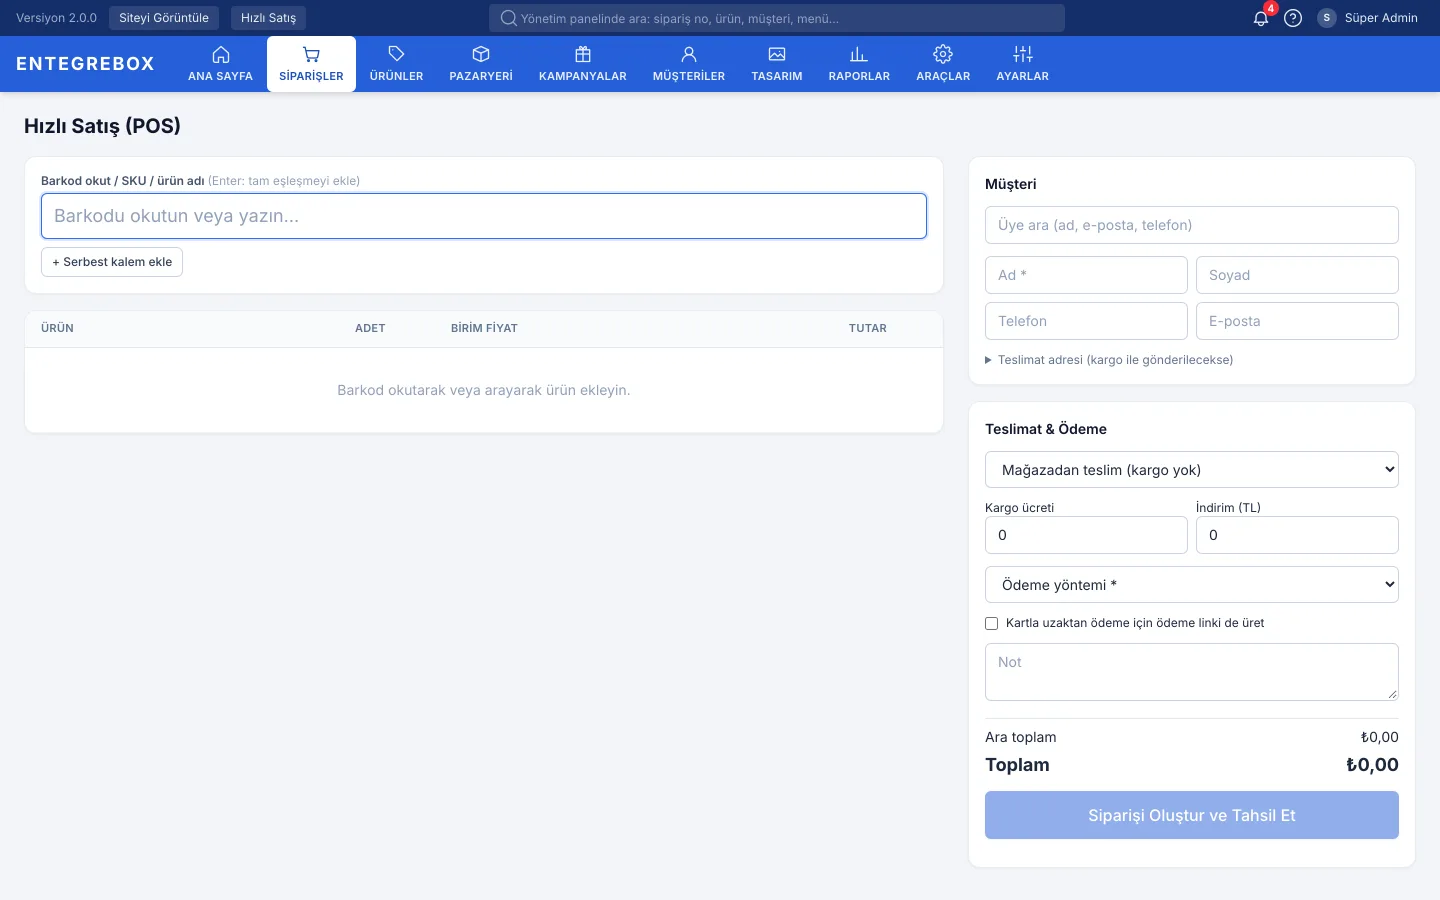
Task: Open the Ürünler tag icon
Action: 396,55
